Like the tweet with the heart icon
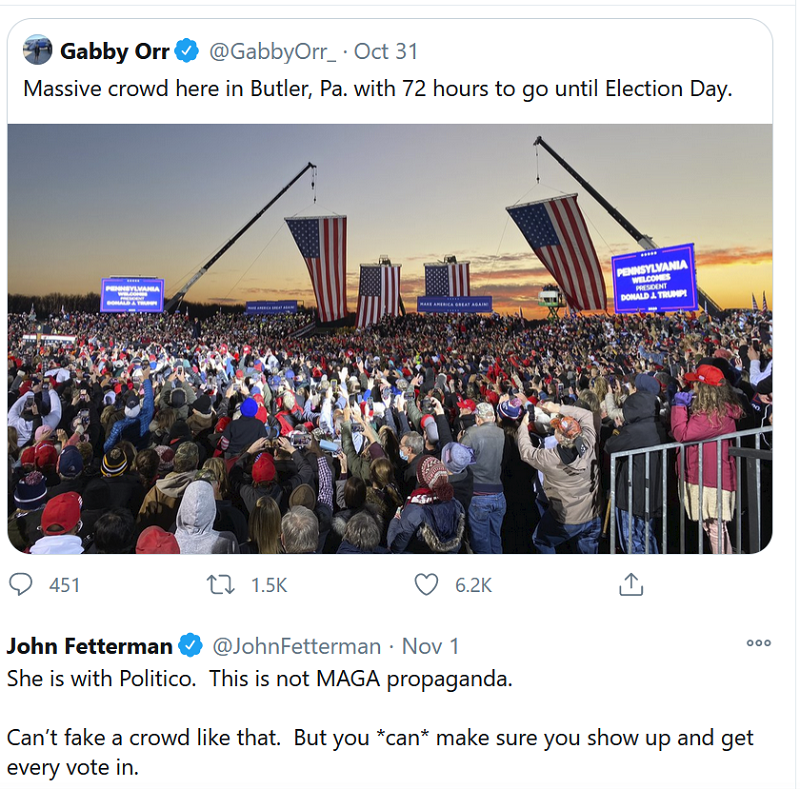 (427, 584)
